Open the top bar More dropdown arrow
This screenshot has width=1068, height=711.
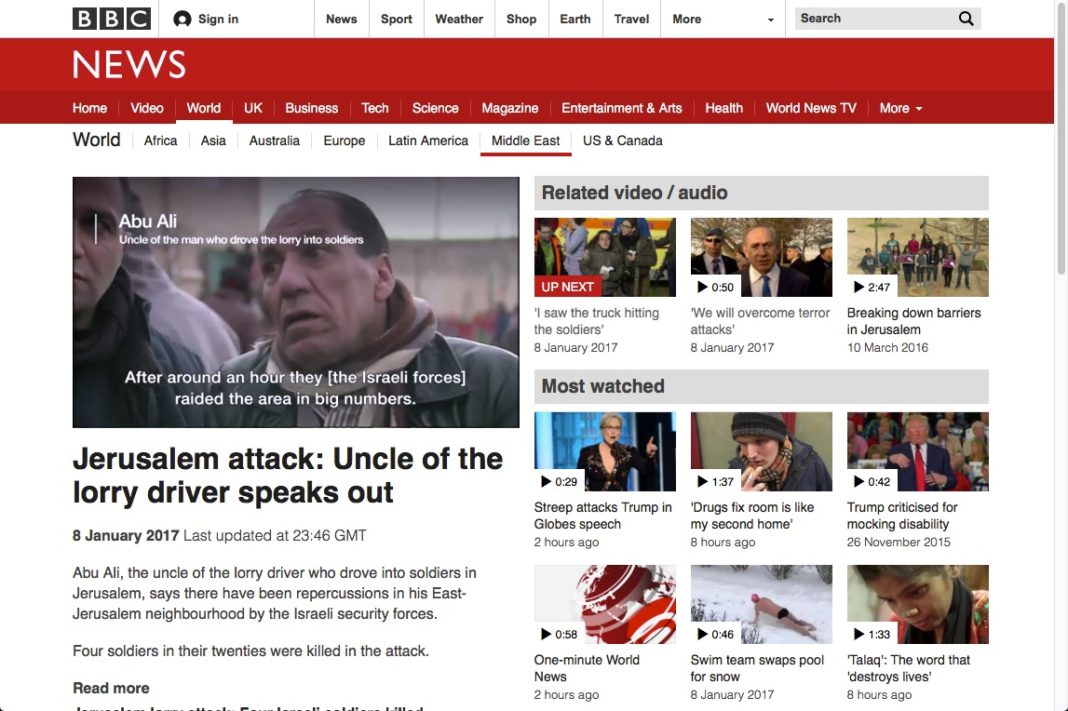pyautogui.click(x=770, y=20)
